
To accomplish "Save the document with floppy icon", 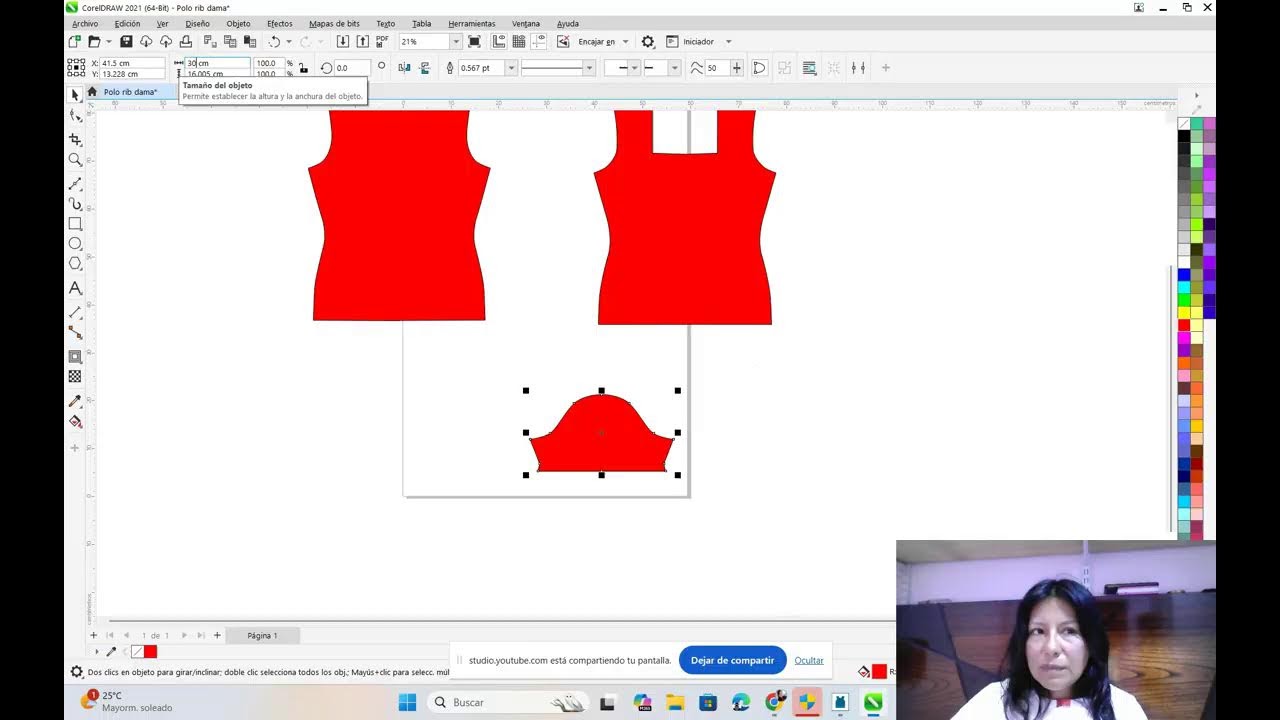I will 126,41.
